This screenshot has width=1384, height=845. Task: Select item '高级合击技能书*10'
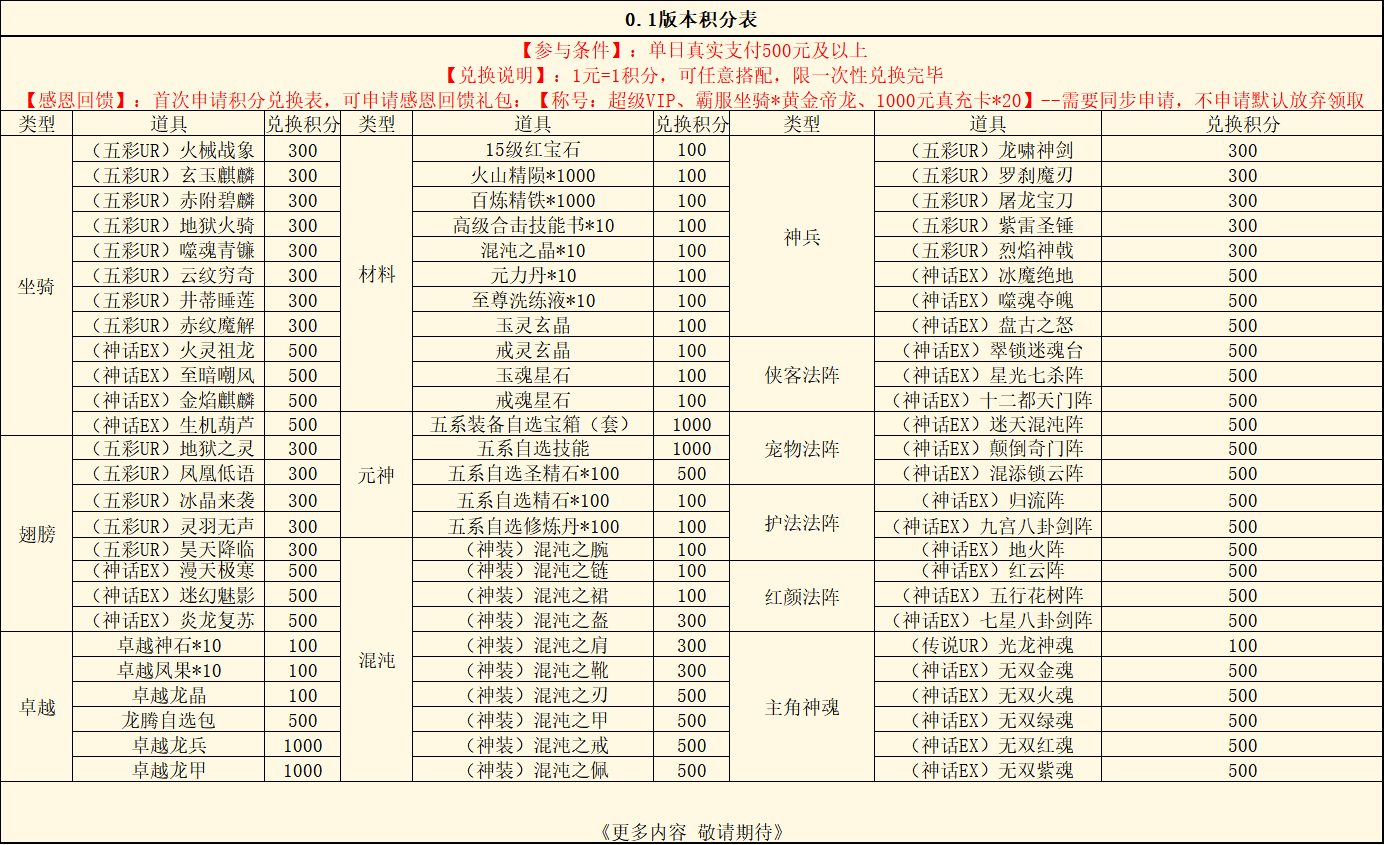(533, 225)
